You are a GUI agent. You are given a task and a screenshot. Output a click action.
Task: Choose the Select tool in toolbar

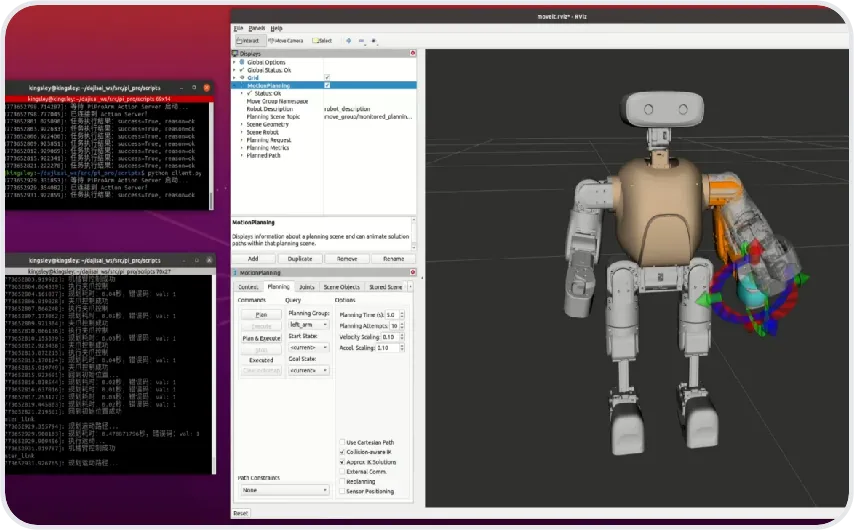click(x=322, y=41)
